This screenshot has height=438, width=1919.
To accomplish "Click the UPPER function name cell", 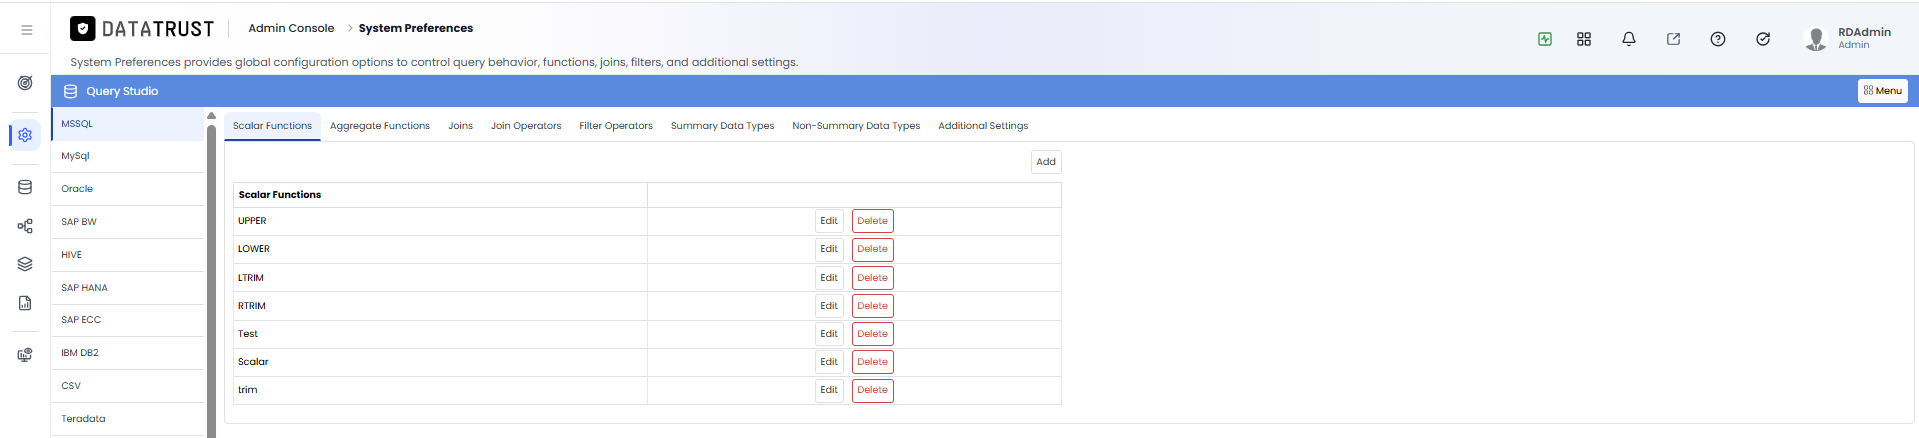I will [440, 221].
